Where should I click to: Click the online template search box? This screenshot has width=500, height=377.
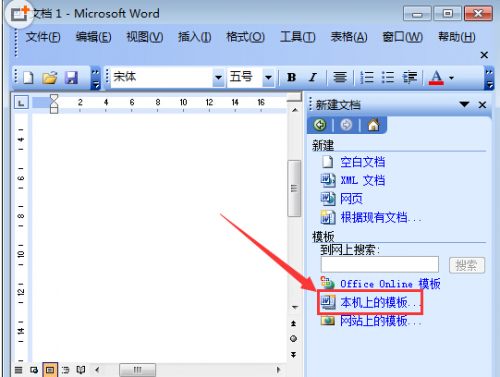pyautogui.click(x=380, y=265)
